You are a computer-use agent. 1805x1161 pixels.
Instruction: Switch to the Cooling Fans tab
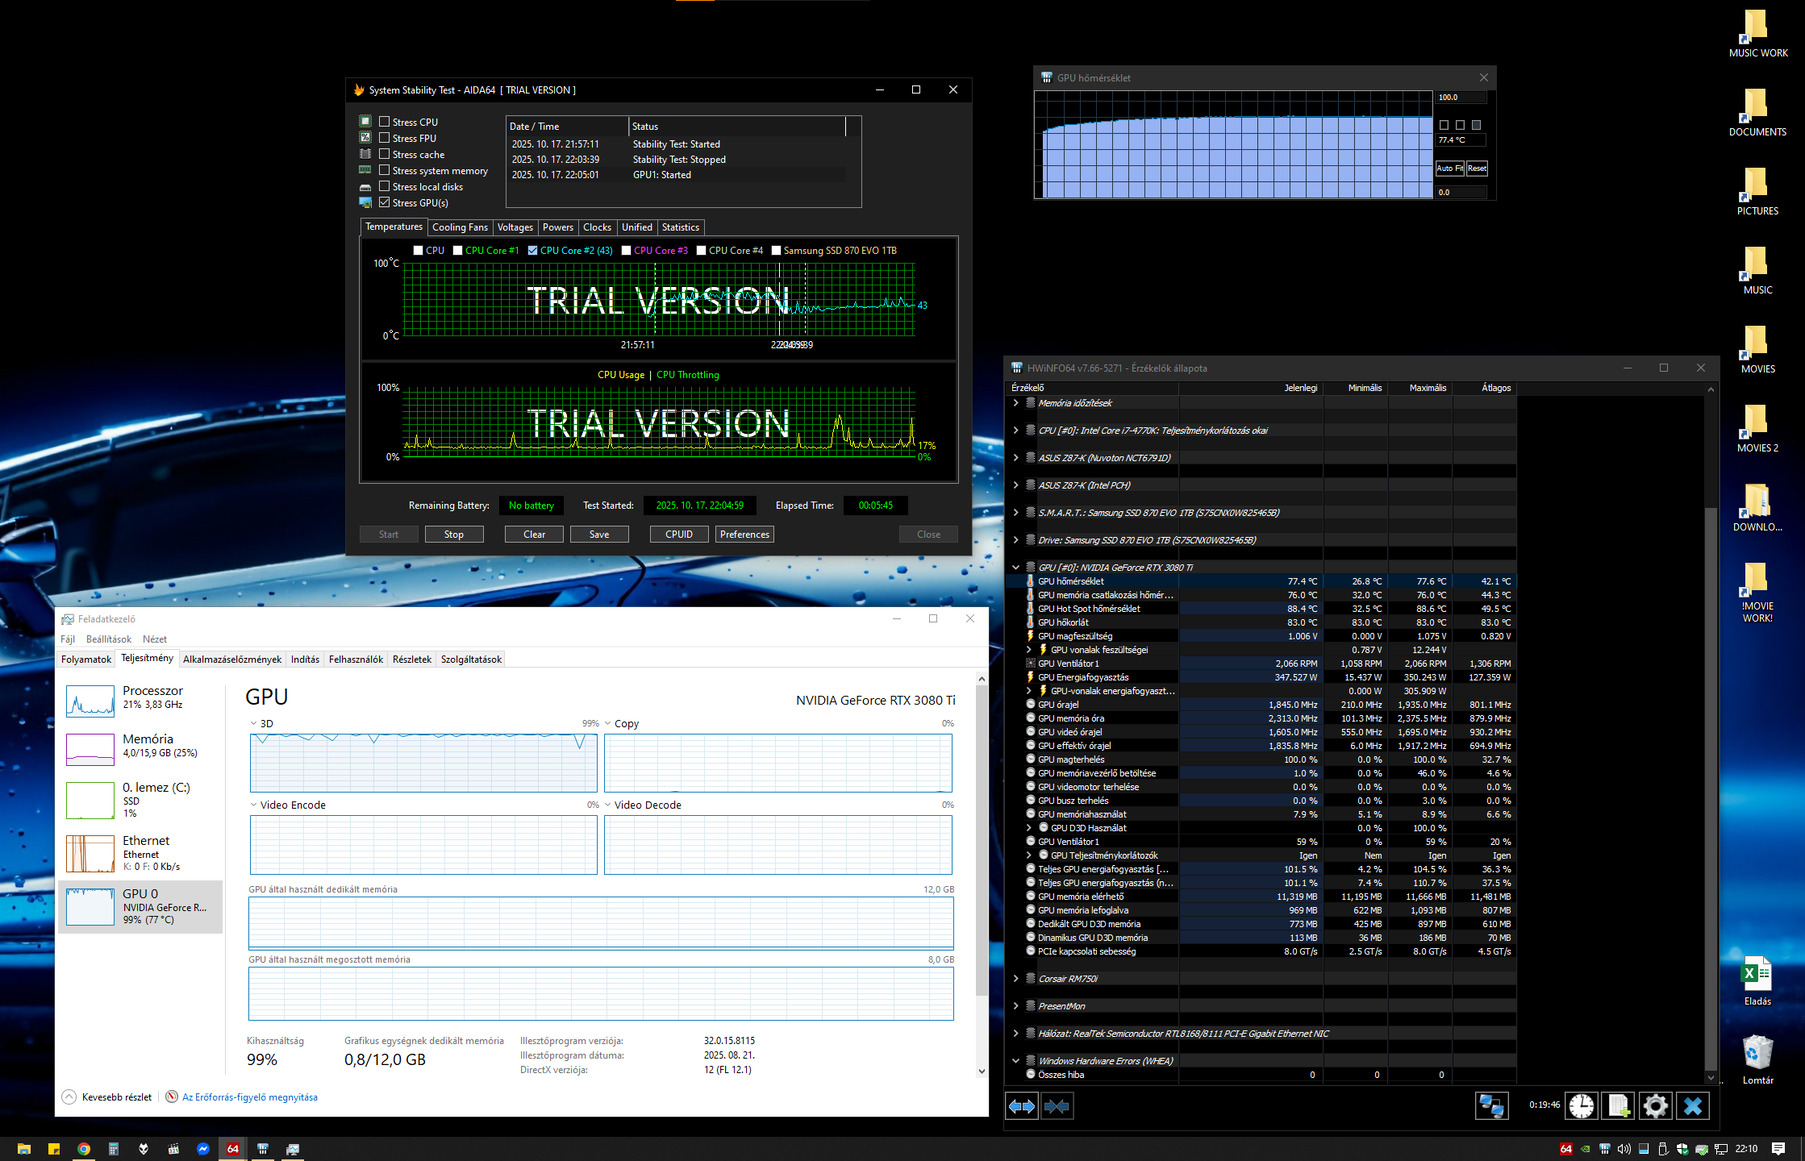[x=460, y=227]
